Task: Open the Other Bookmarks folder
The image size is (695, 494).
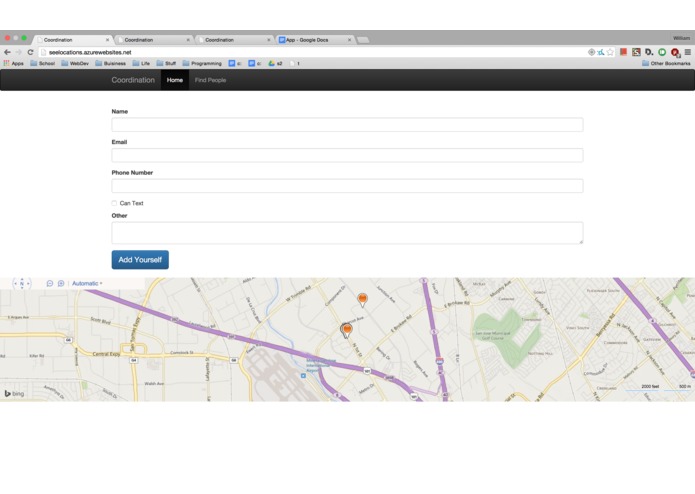Action: (x=666, y=63)
